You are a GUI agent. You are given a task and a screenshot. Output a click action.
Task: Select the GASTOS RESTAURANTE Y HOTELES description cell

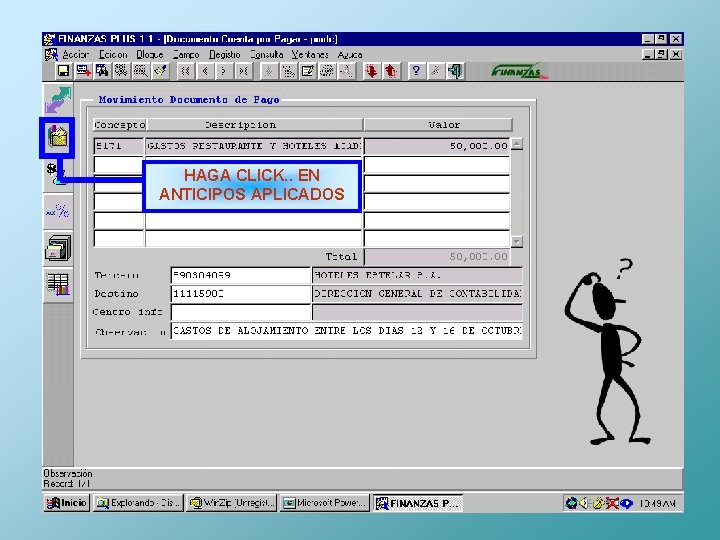tap(254, 146)
